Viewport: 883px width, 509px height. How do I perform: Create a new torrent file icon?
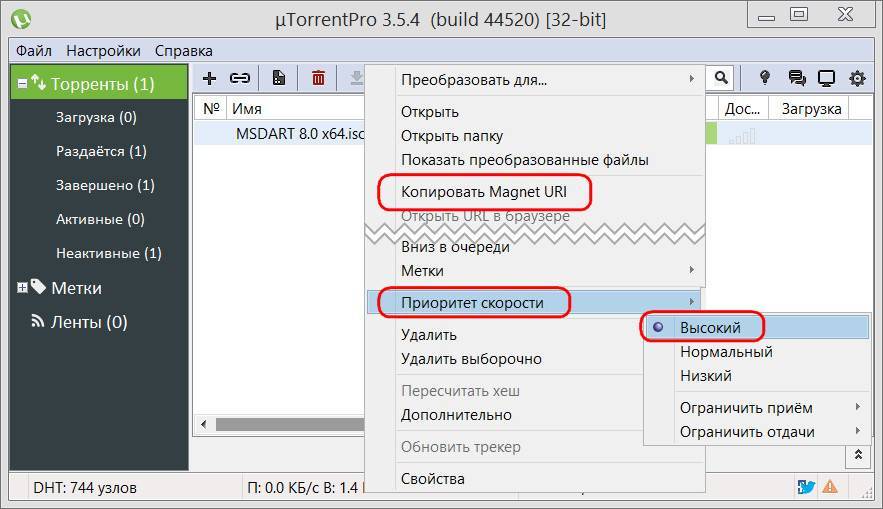279,78
